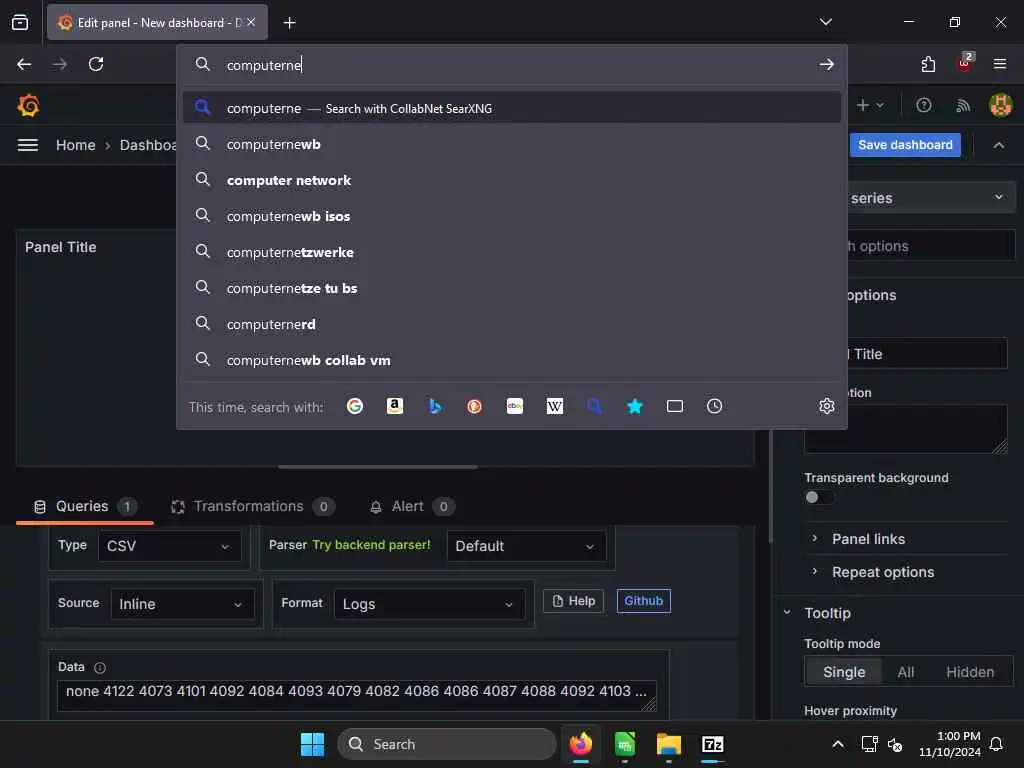This screenshot has width=1024, height=768.
Task: Click the inline Data text field
Action: pyautogui.click(x=357, y=696)
